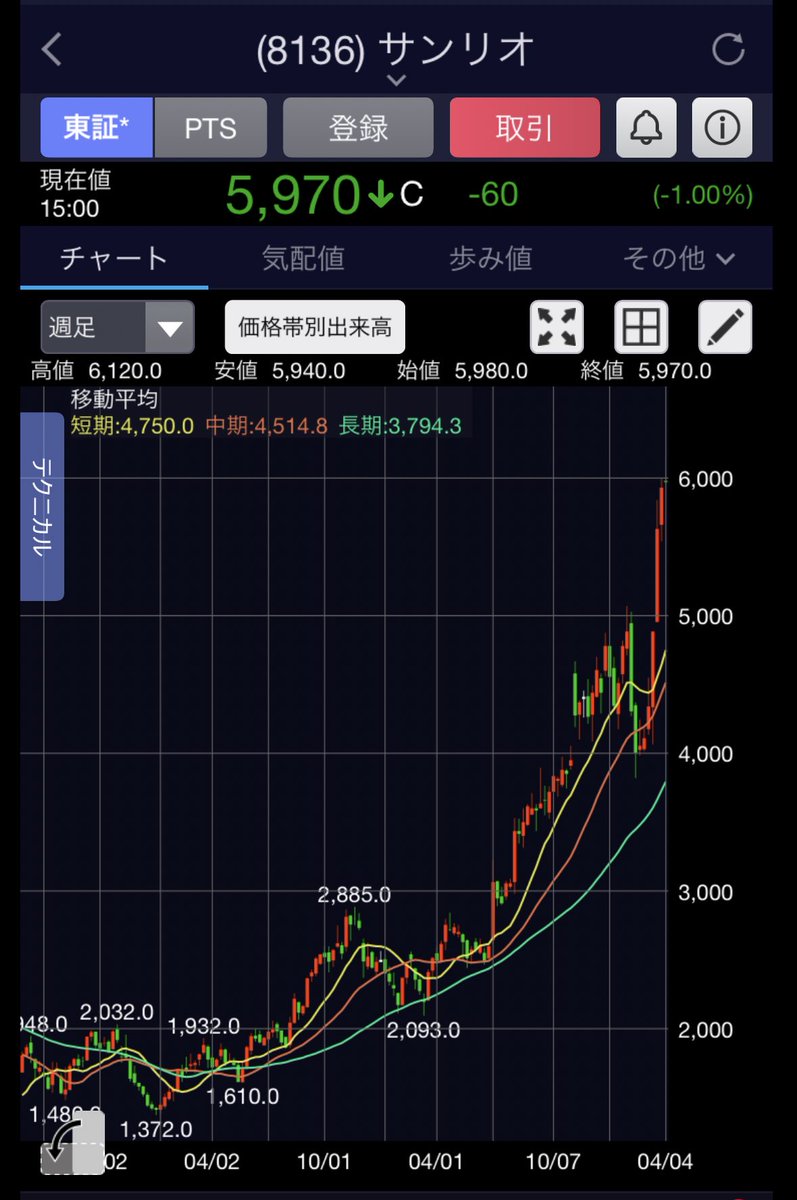Open the 週足 timeframe dropdown
Viewport: 797px width, 1200px height.
(x=117, y=327)
